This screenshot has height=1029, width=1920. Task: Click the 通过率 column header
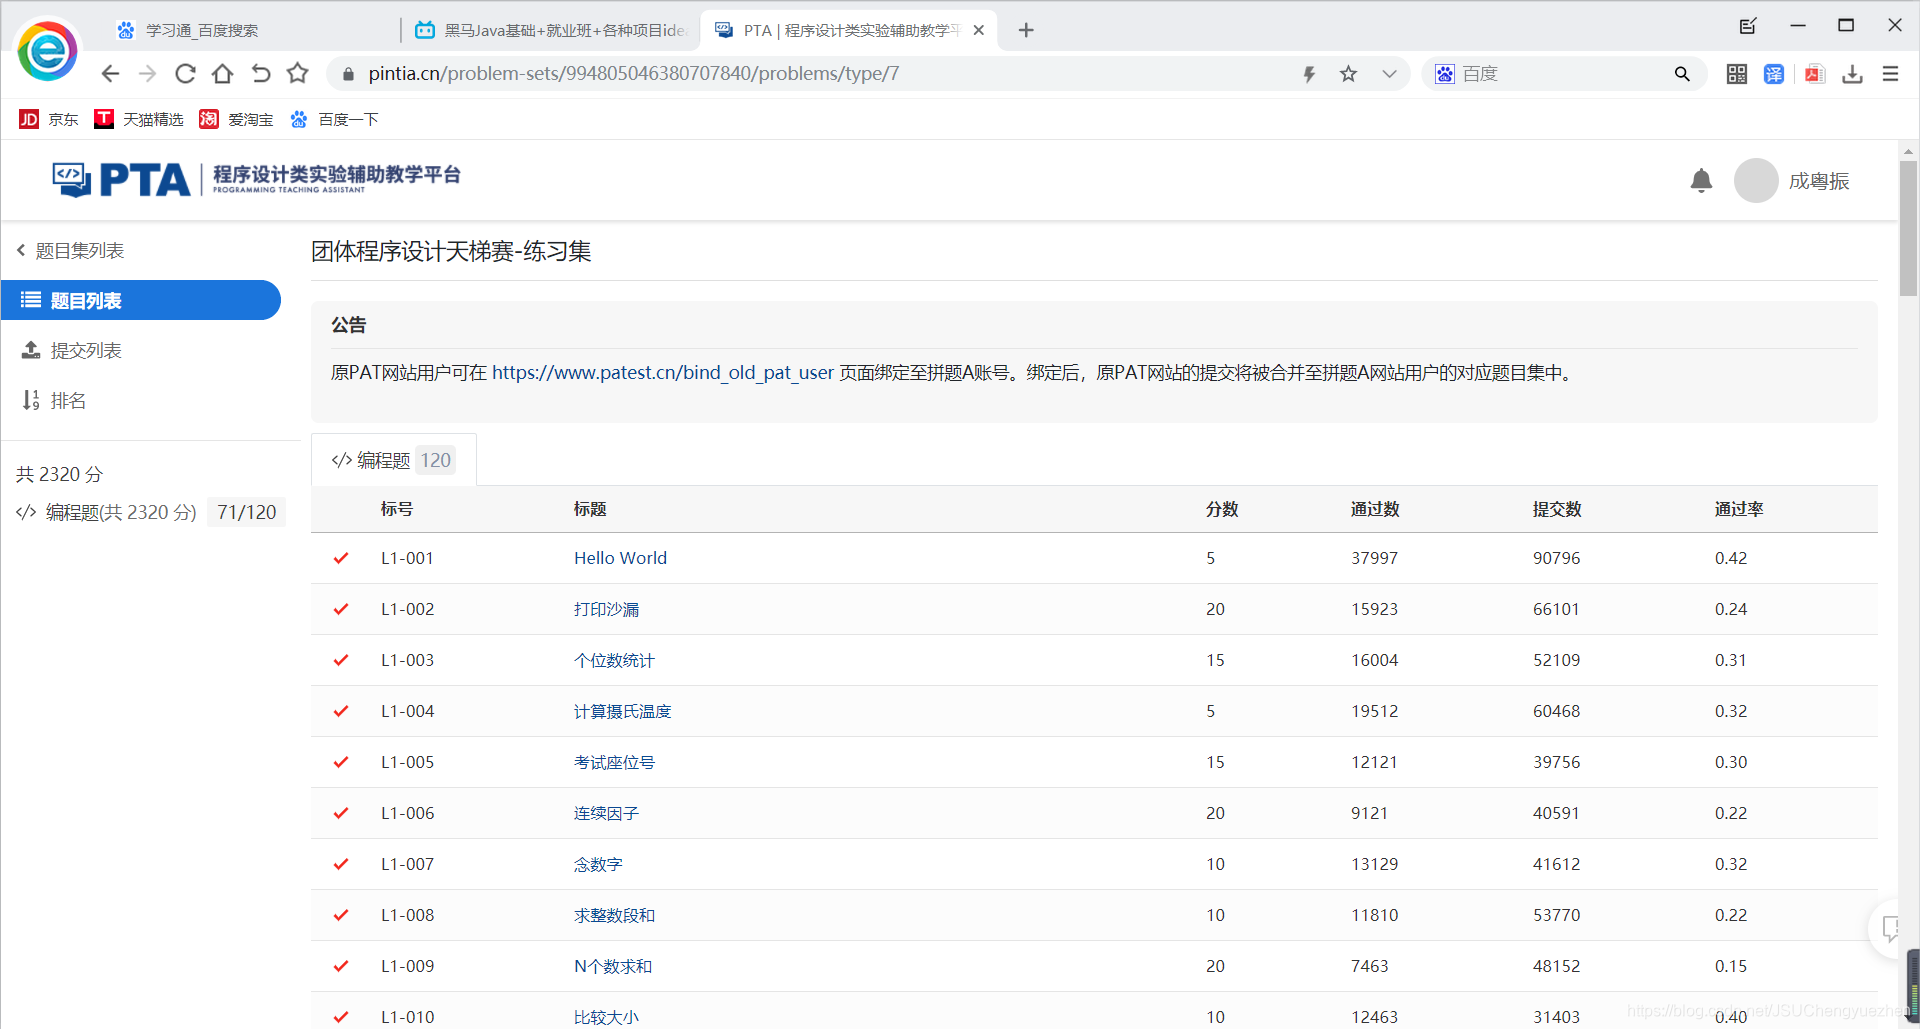(x=1739, y=509)
